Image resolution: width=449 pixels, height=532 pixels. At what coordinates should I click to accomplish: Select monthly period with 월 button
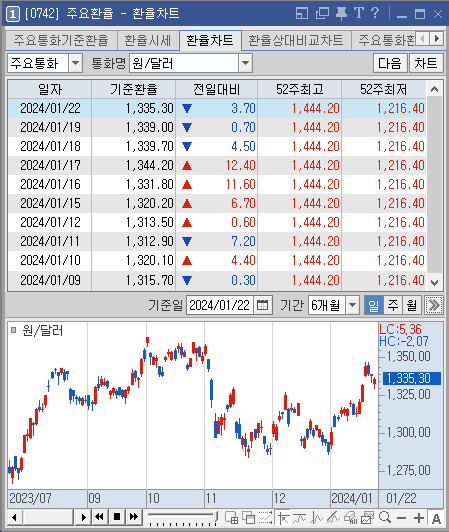pyautogui.click(x=412, y=305)
